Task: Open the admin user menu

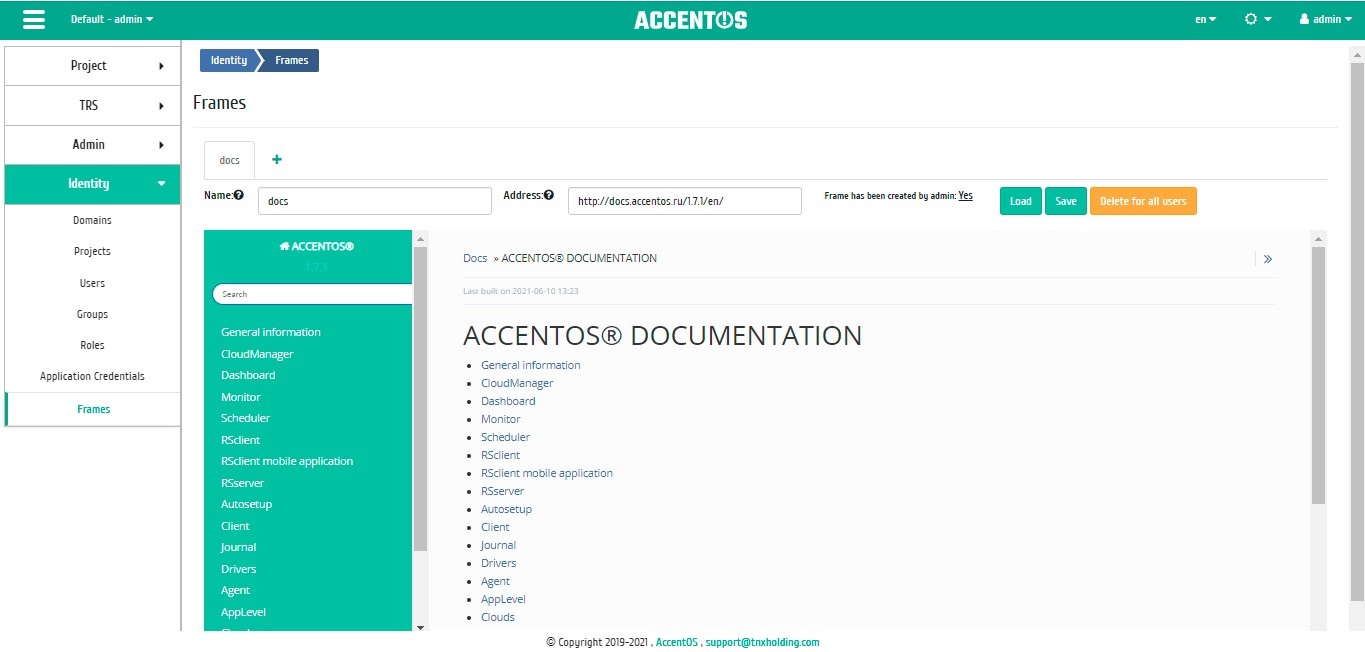Action: coord(1325,19)
